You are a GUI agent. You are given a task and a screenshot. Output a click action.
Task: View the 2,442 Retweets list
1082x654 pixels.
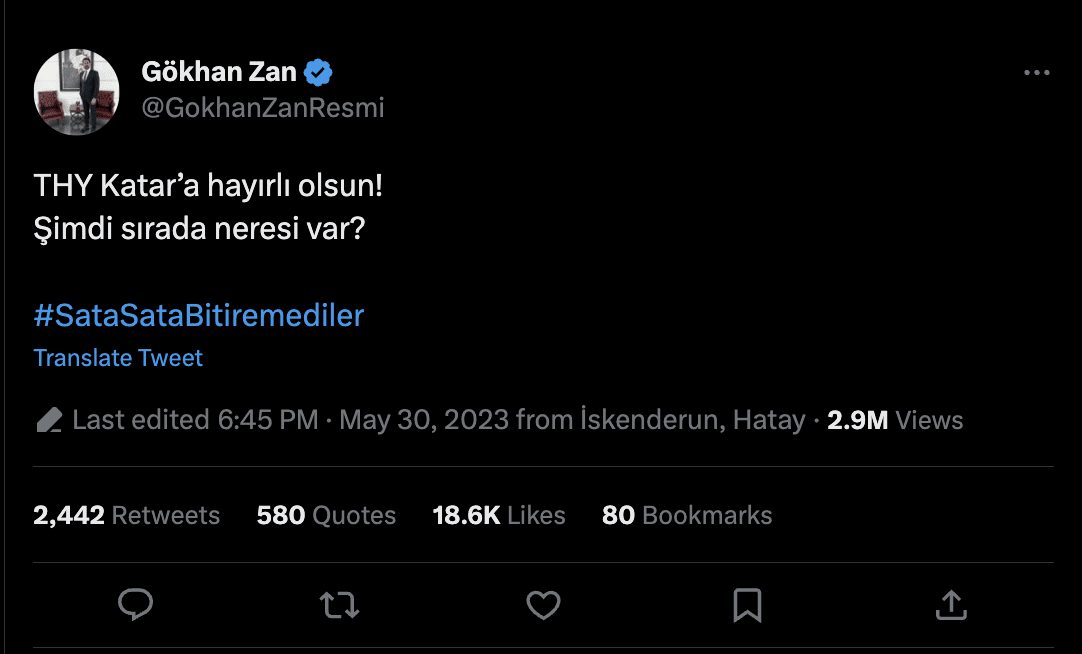pos(126,515)
